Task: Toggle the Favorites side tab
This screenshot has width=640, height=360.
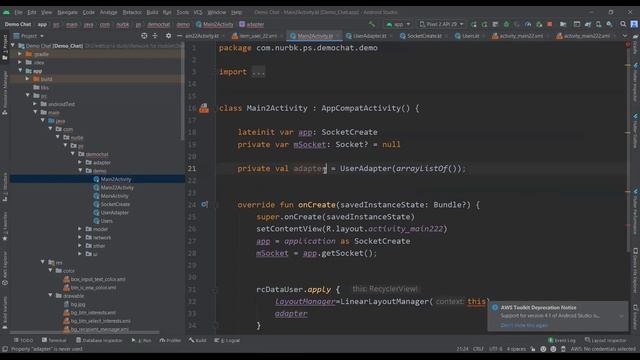Action: [5, 227]
